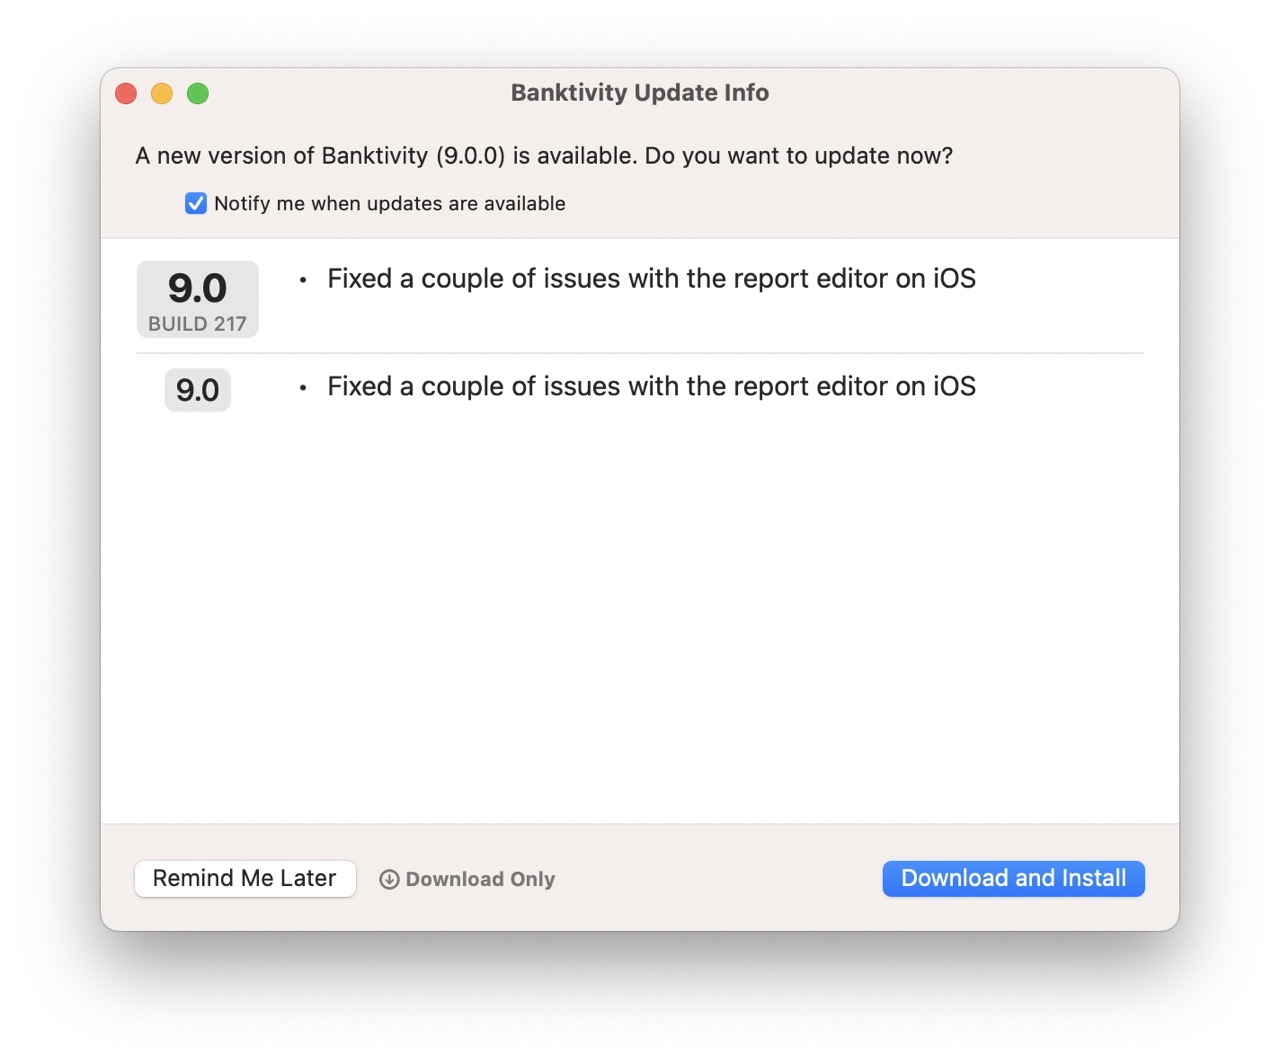The image size is (1280, 1064).
Task: Click the 'new version of Banktivity (9.0.0)' message
Action: pyautogui.click(x=544, y=156)
